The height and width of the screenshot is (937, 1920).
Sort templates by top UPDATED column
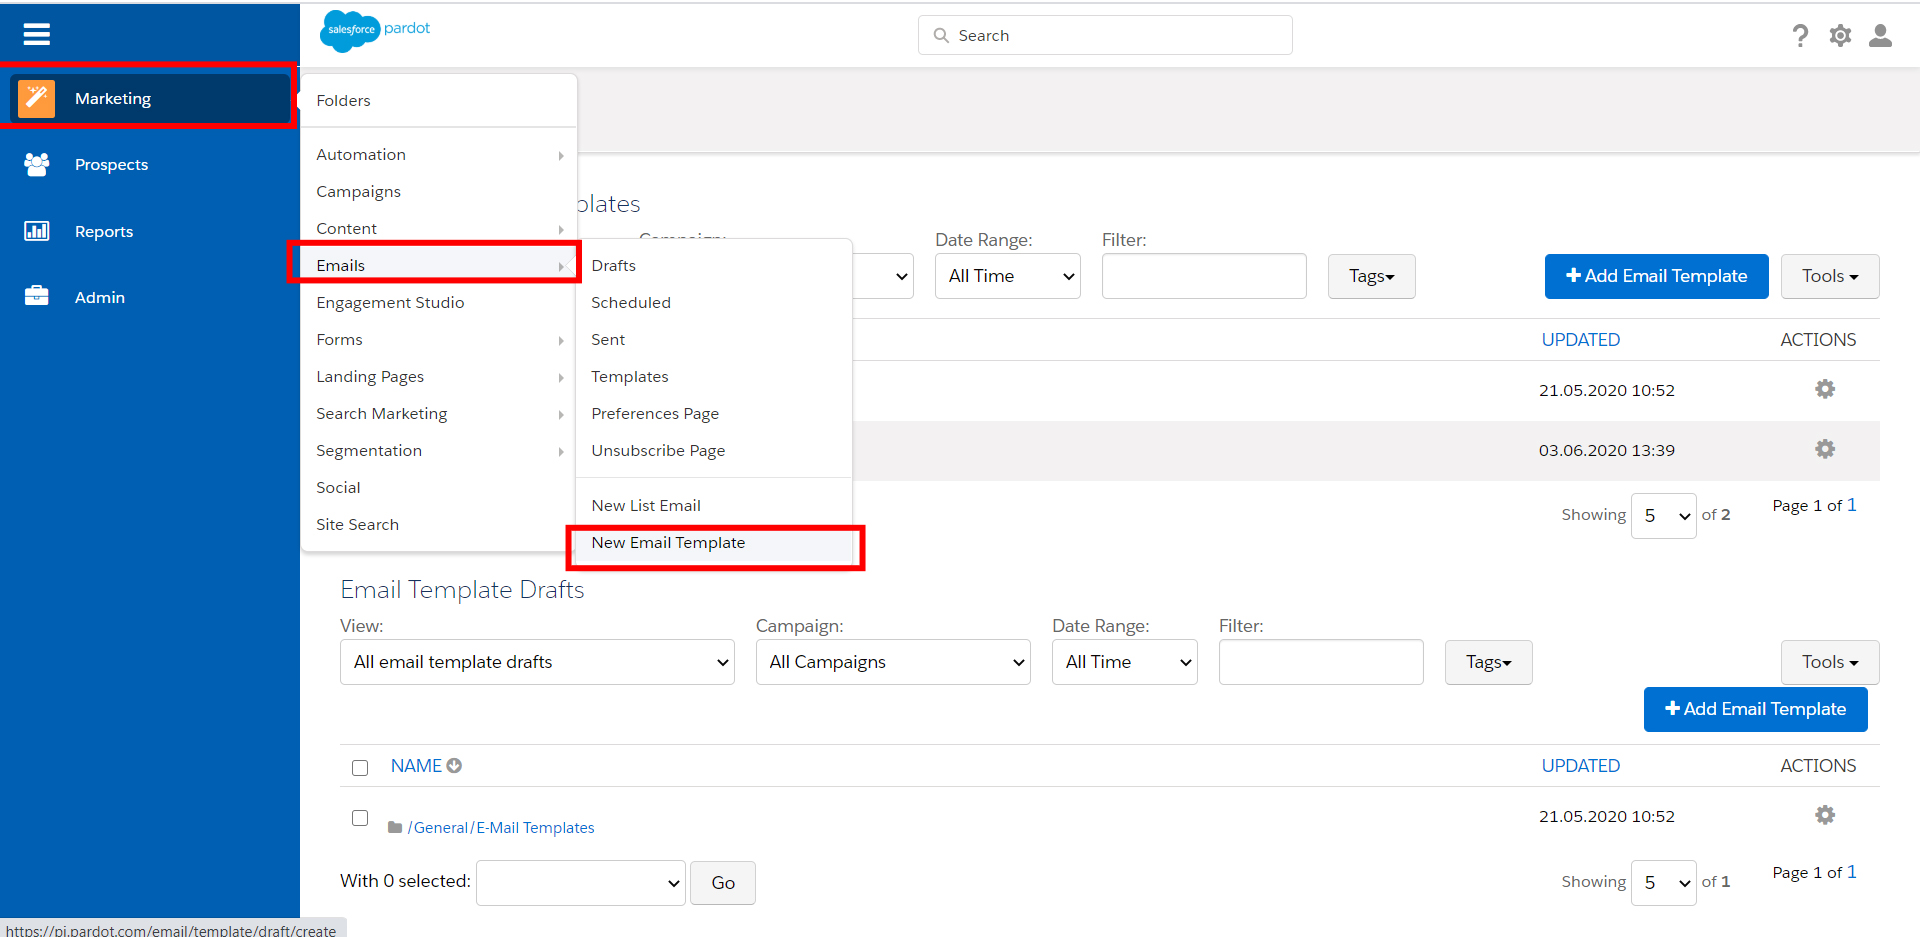click(1580, 339)
